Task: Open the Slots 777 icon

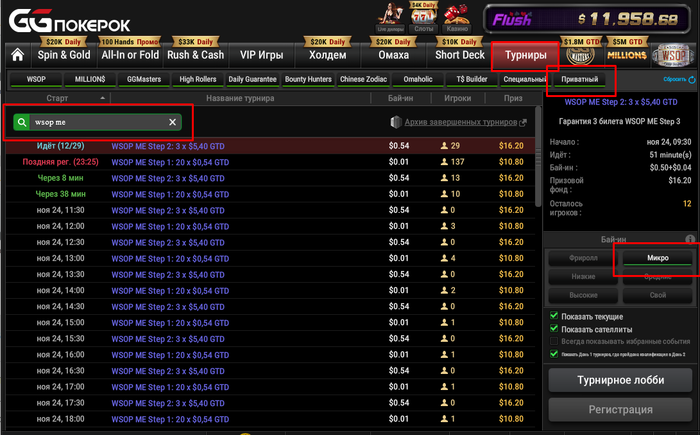Action: click(x=423, y=18)
